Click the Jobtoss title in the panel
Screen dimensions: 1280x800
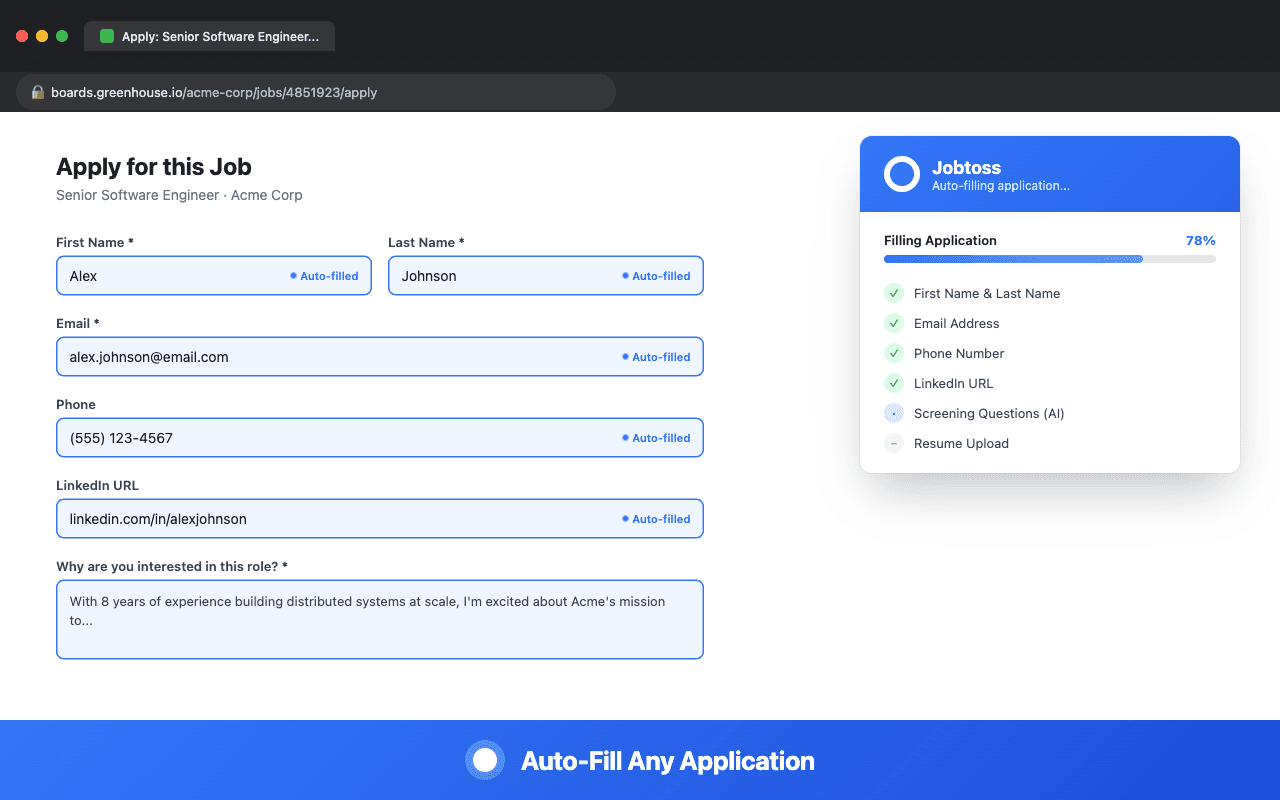click(x=966, y=168)
